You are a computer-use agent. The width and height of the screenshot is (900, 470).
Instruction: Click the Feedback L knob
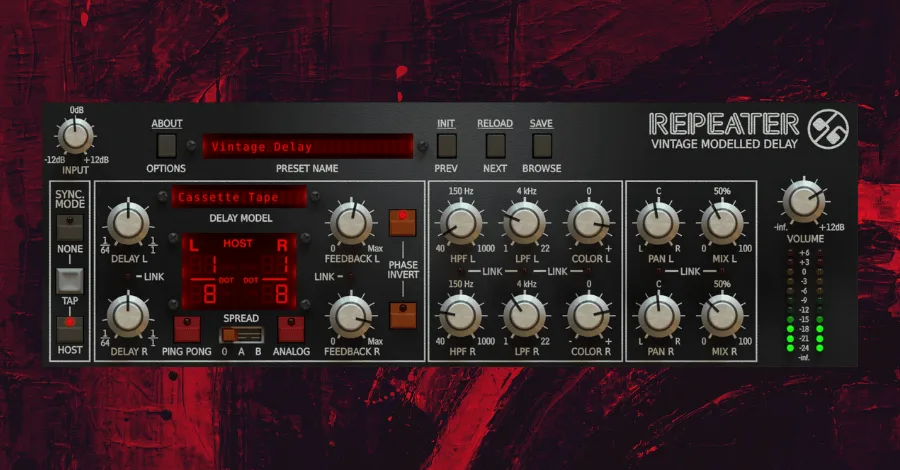(x=351, y=223)
